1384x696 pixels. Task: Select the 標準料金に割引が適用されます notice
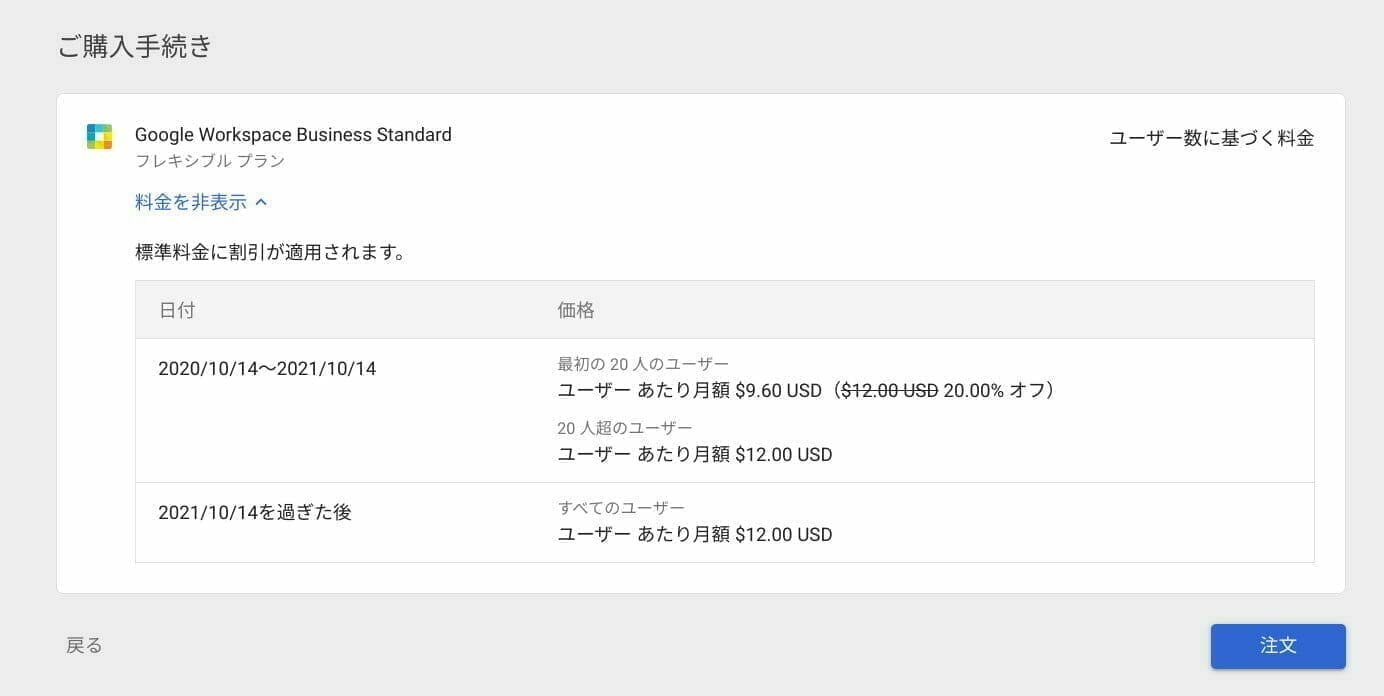270,253
